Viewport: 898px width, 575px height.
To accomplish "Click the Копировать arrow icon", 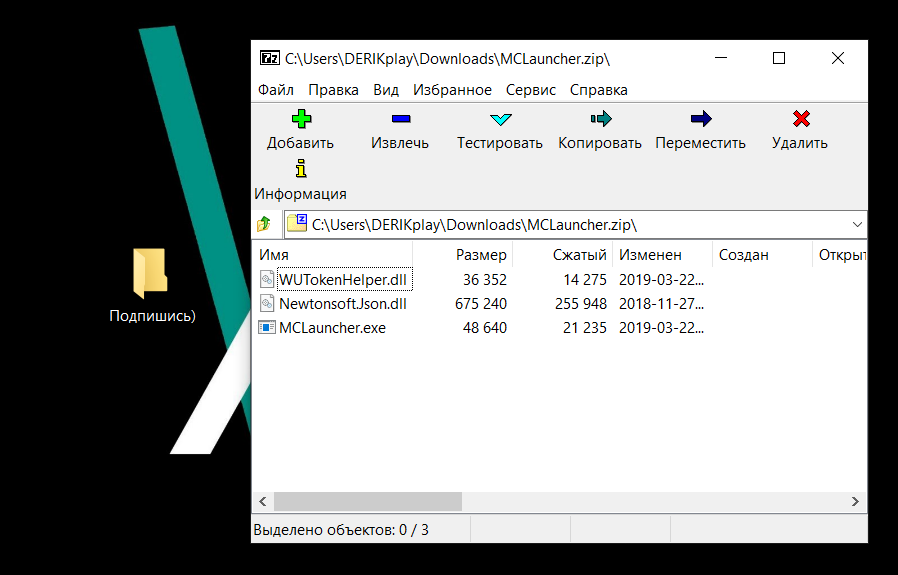I will (x=601, y=119).
